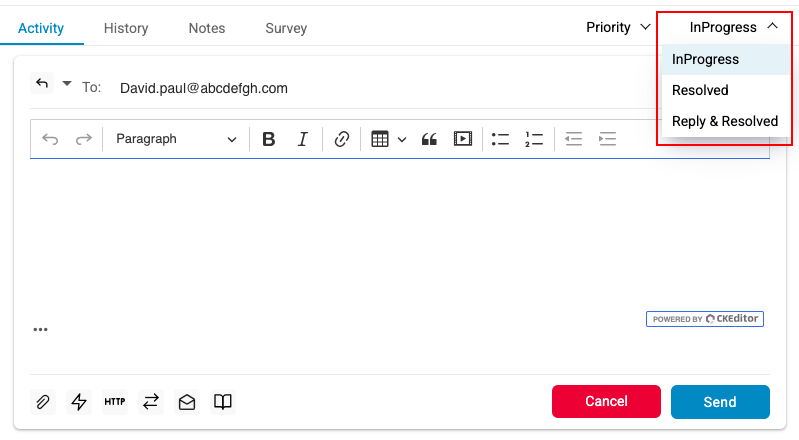The height and width of the screenshot is (440, 799).
Task: Expand the Priority dropdown
Action: pos(618,28)
